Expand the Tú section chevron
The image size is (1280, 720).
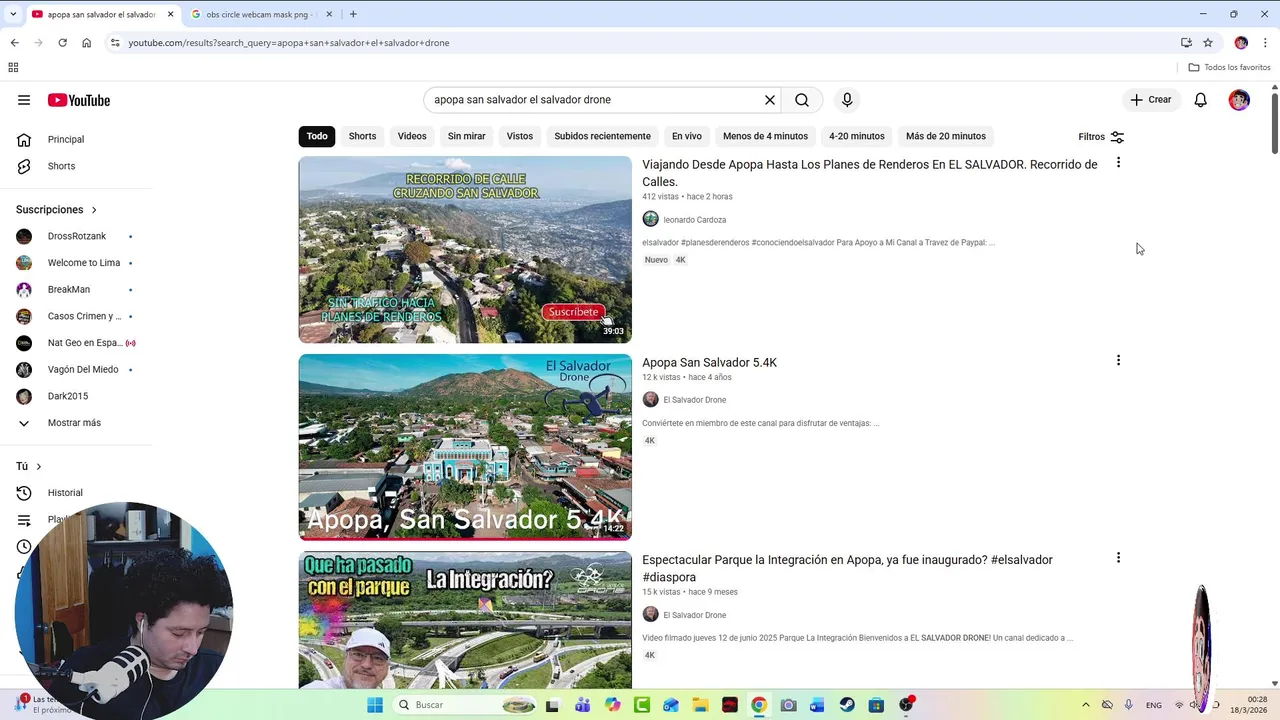pyautogui.click(x=39, y=467)
